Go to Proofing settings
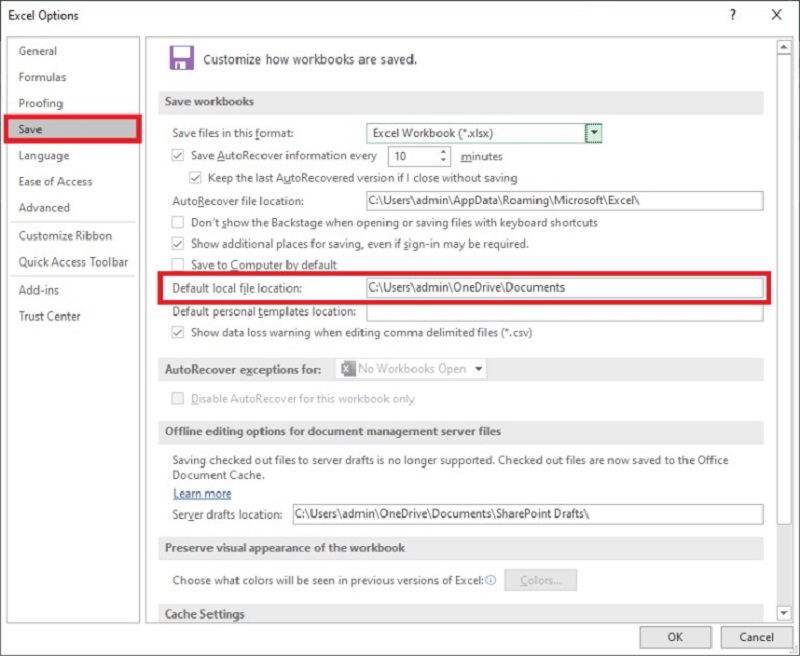 tap(42, 103)
